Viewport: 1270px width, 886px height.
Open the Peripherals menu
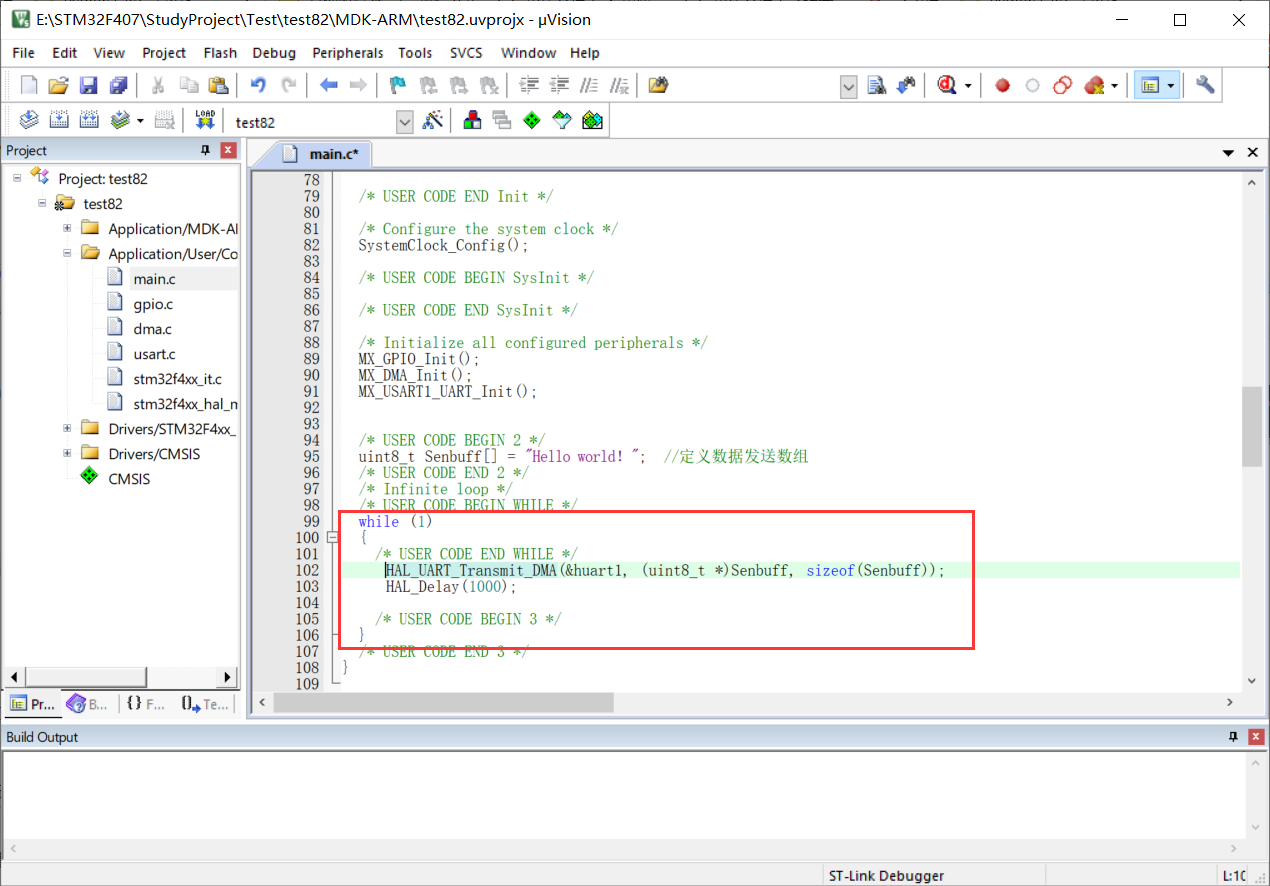(347, 53)
